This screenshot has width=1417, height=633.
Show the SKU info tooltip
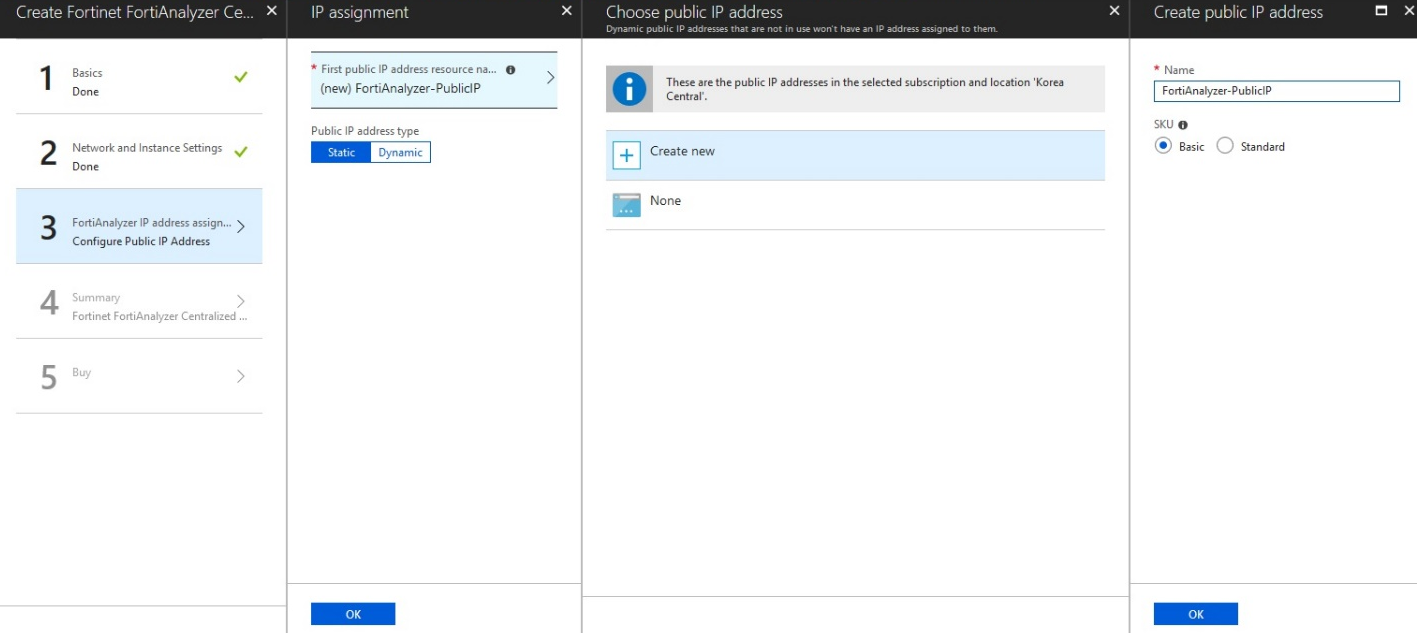[1183, 125]
